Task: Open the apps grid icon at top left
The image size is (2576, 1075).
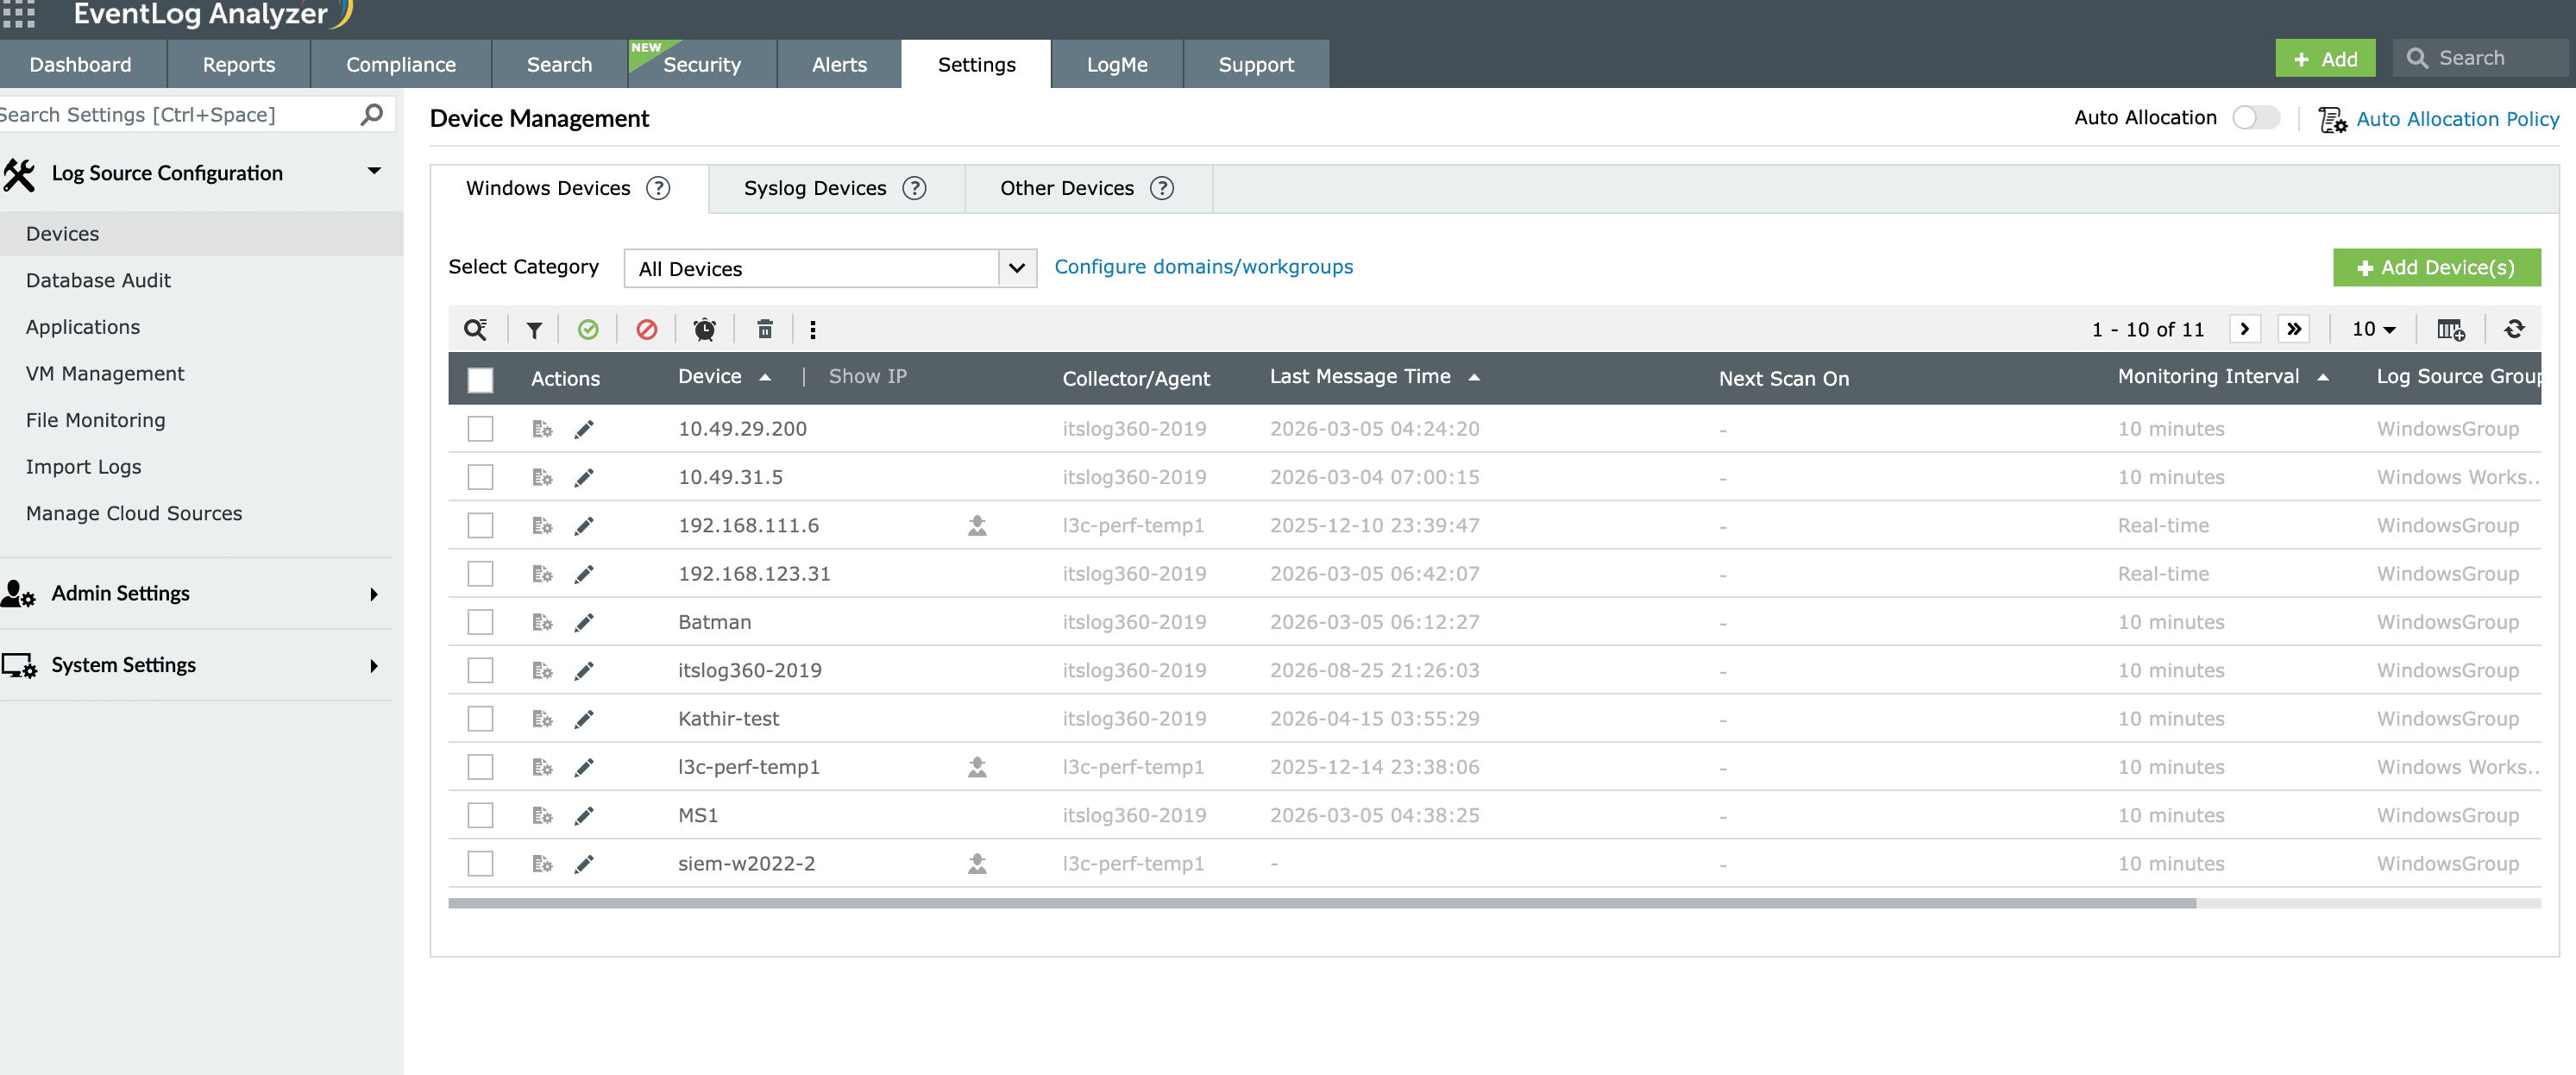Action: [x=19, y=14]
